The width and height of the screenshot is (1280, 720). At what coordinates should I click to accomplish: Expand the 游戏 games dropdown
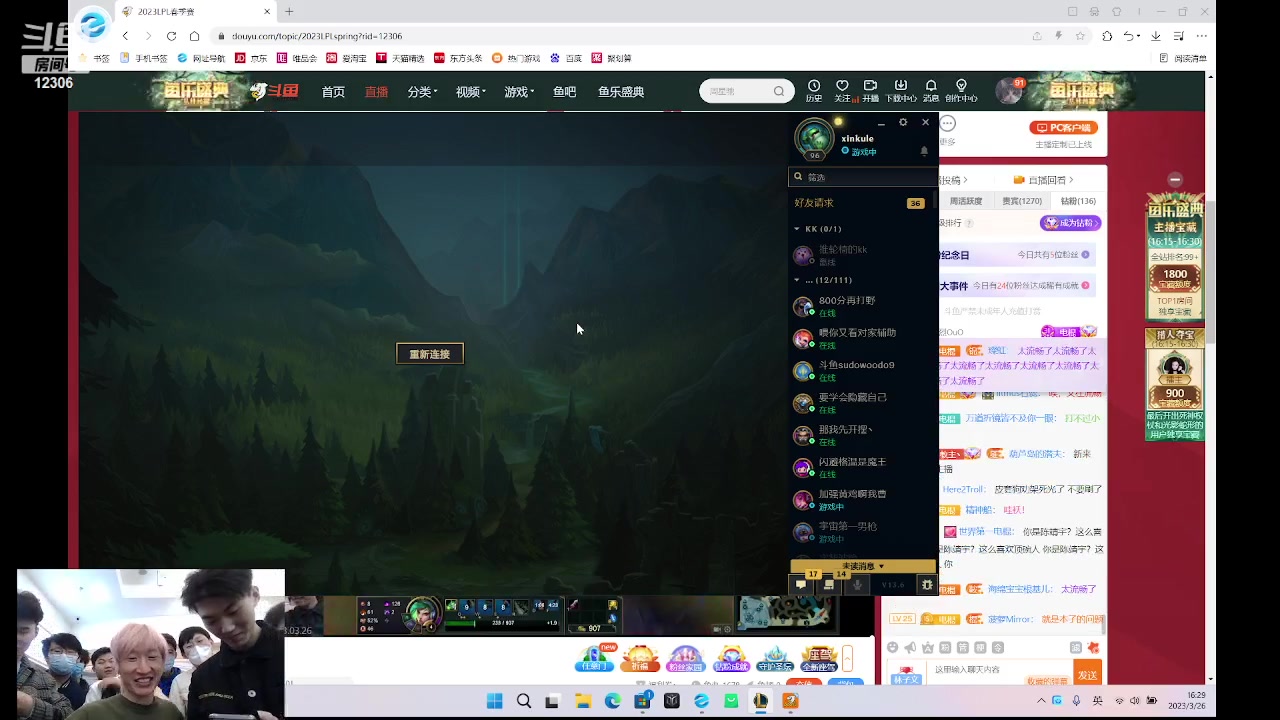(519, 92)
